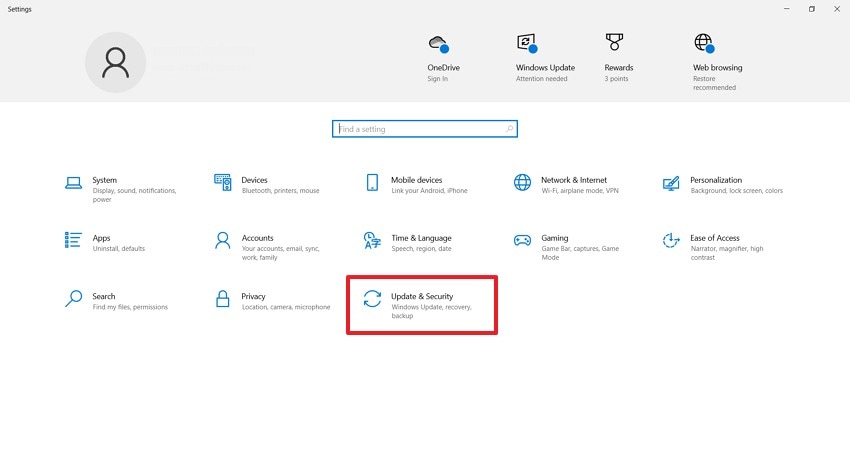This screenshot has height=454, width=850.
Task: Open the Mobile devices phone icon
Action: [372, 183]
